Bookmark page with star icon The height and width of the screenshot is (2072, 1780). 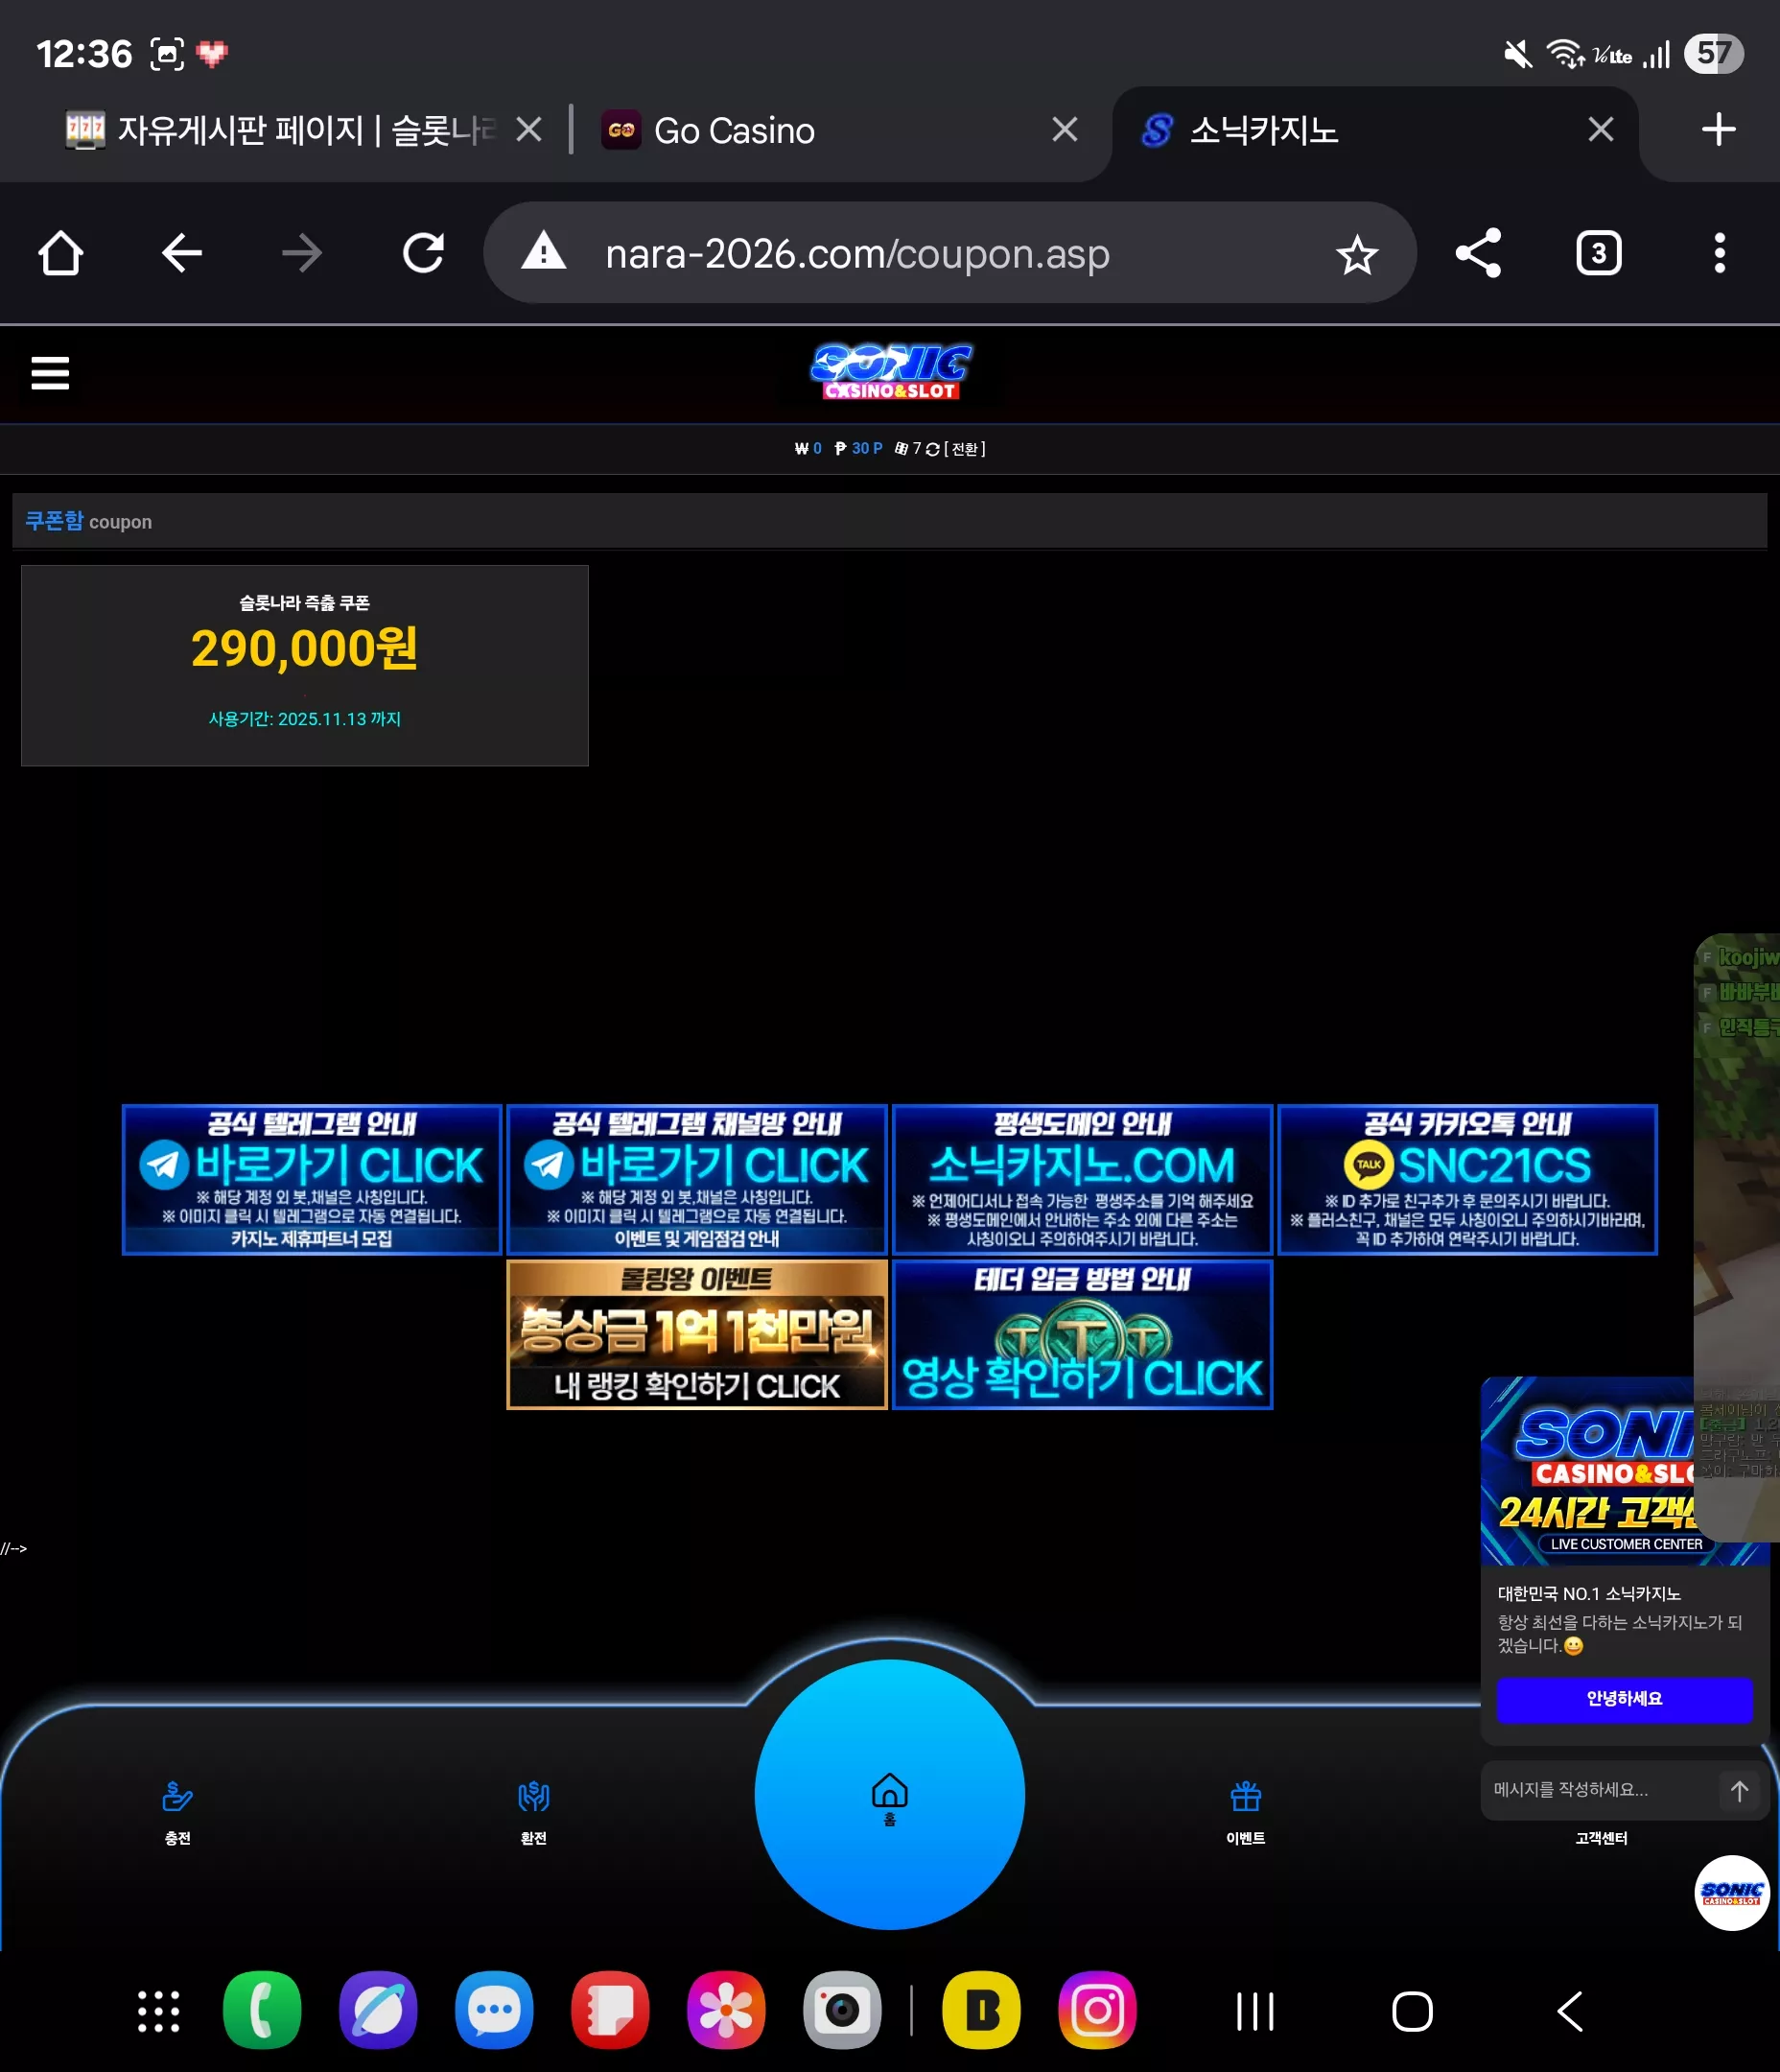(1357, 255)
